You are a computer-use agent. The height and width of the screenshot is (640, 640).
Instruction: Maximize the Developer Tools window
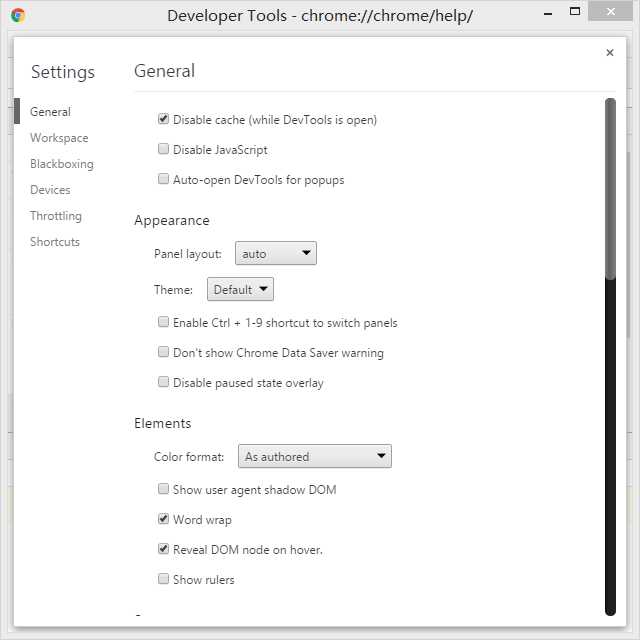(x=575, y=12)
